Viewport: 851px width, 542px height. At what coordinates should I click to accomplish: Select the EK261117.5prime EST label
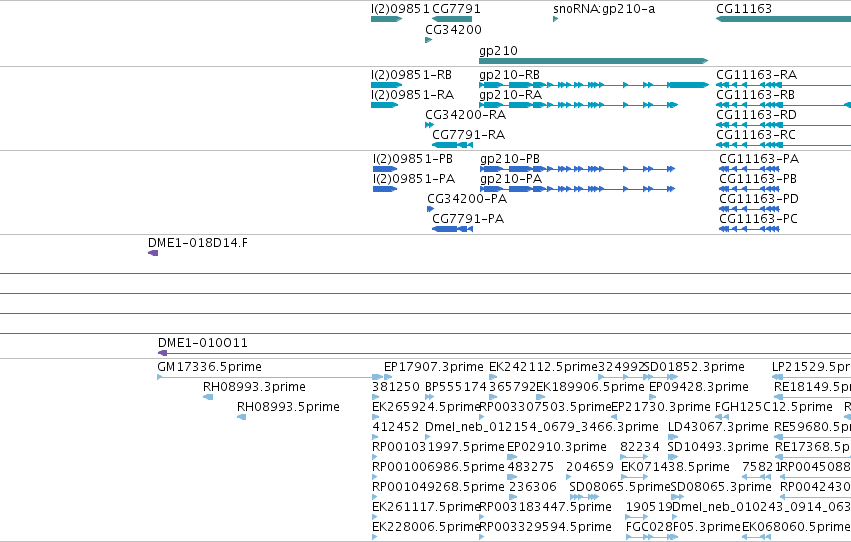(426, 508)
